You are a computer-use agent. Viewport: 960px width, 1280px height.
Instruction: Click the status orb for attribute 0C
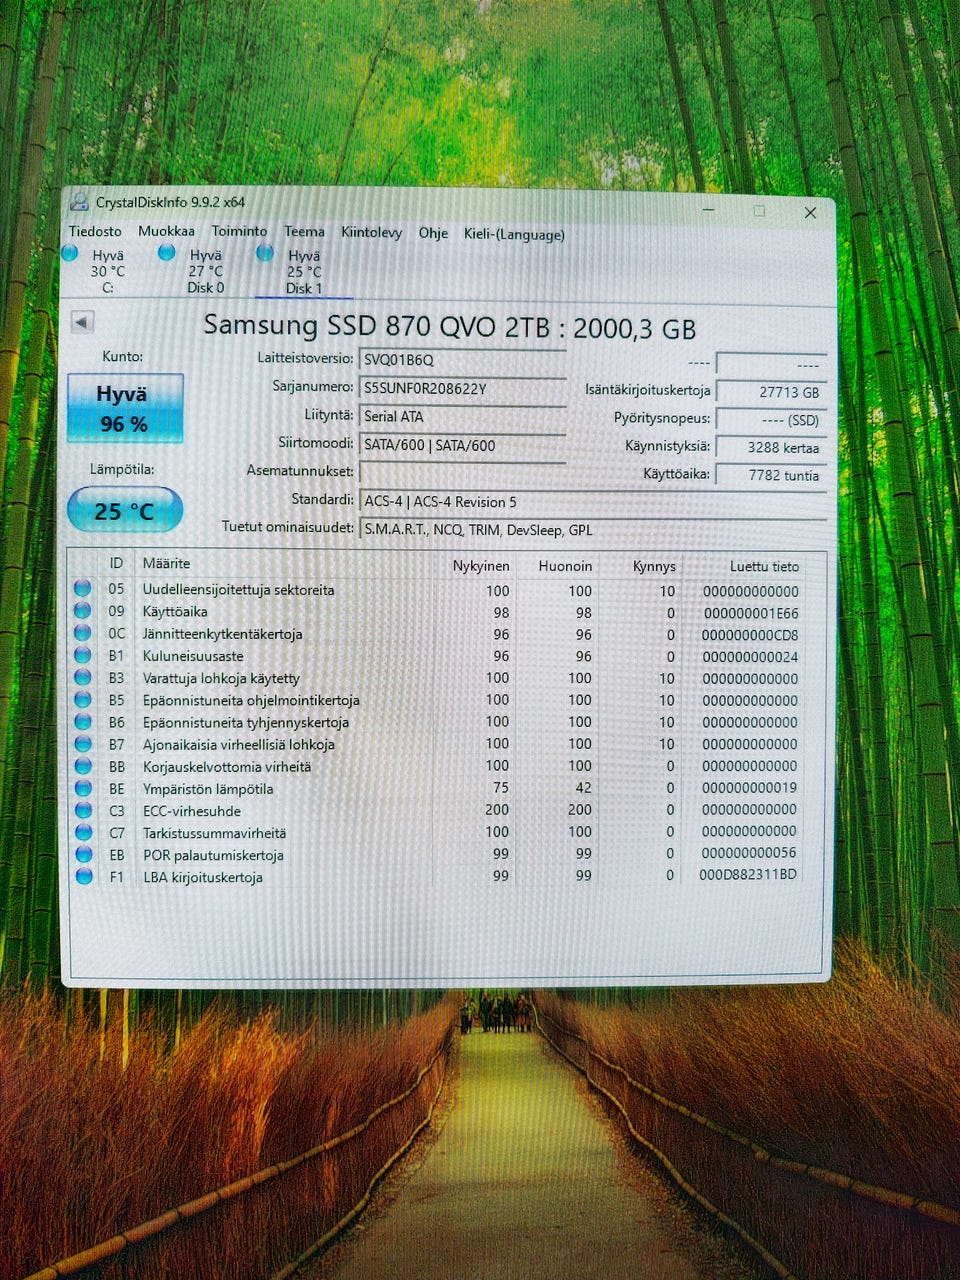[83, 633]
